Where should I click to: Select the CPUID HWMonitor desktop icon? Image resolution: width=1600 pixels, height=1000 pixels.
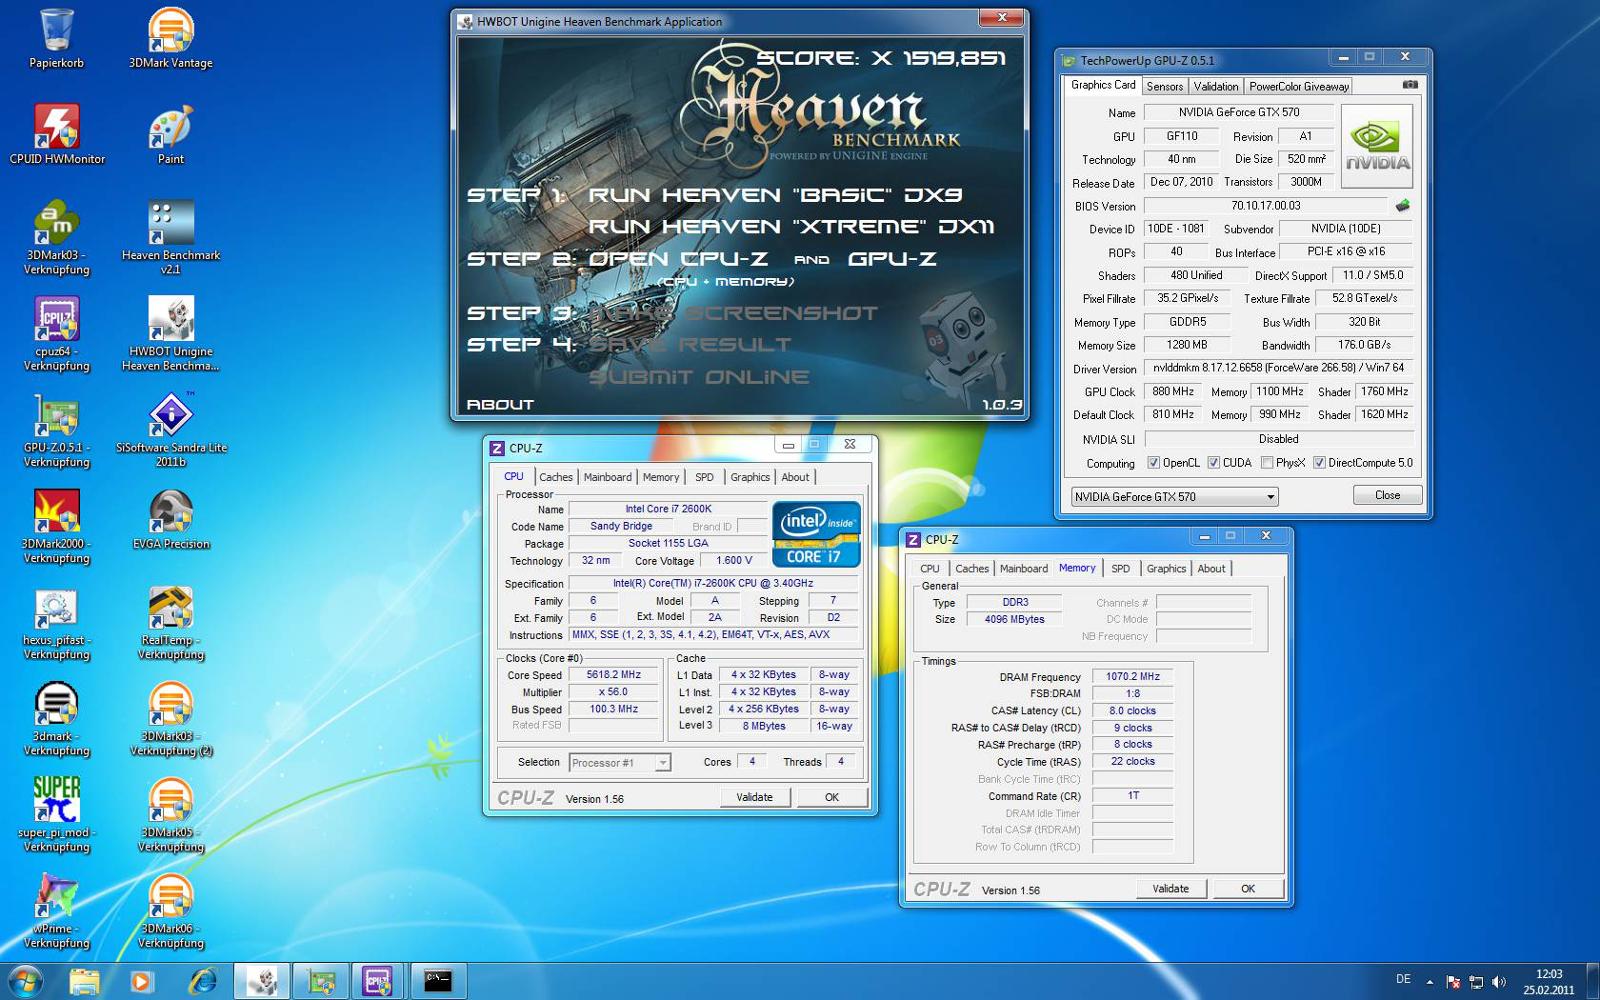point(57,134)
